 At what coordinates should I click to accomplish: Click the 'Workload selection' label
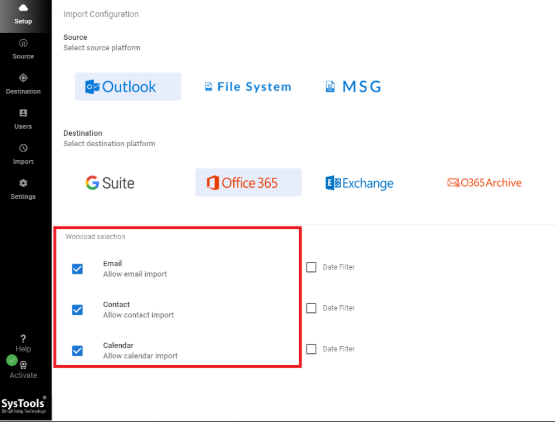point(95,236)
